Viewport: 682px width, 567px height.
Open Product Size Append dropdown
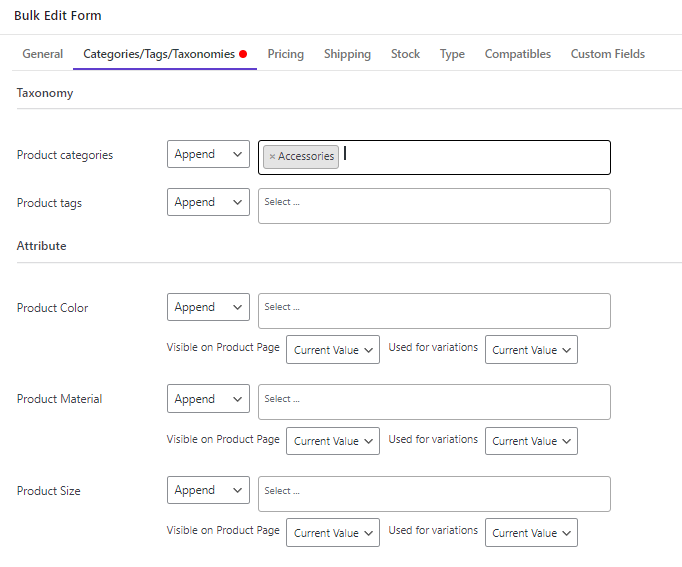(x=208, y=490)
